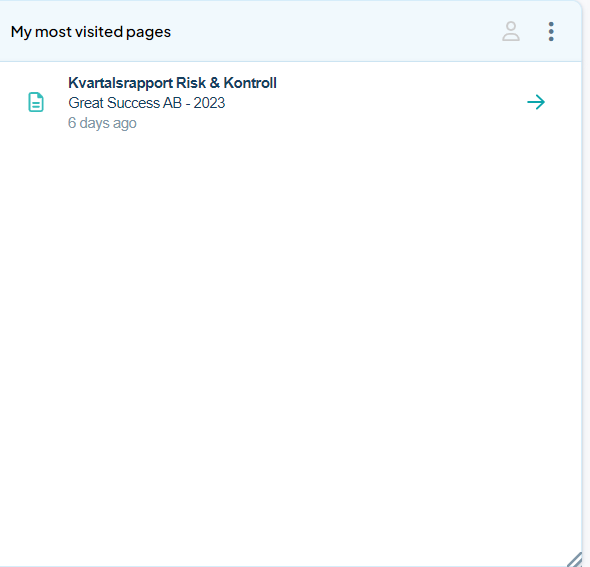
Task: Click the '6 days ago' timestamp
Action: (x=102, y=123)
